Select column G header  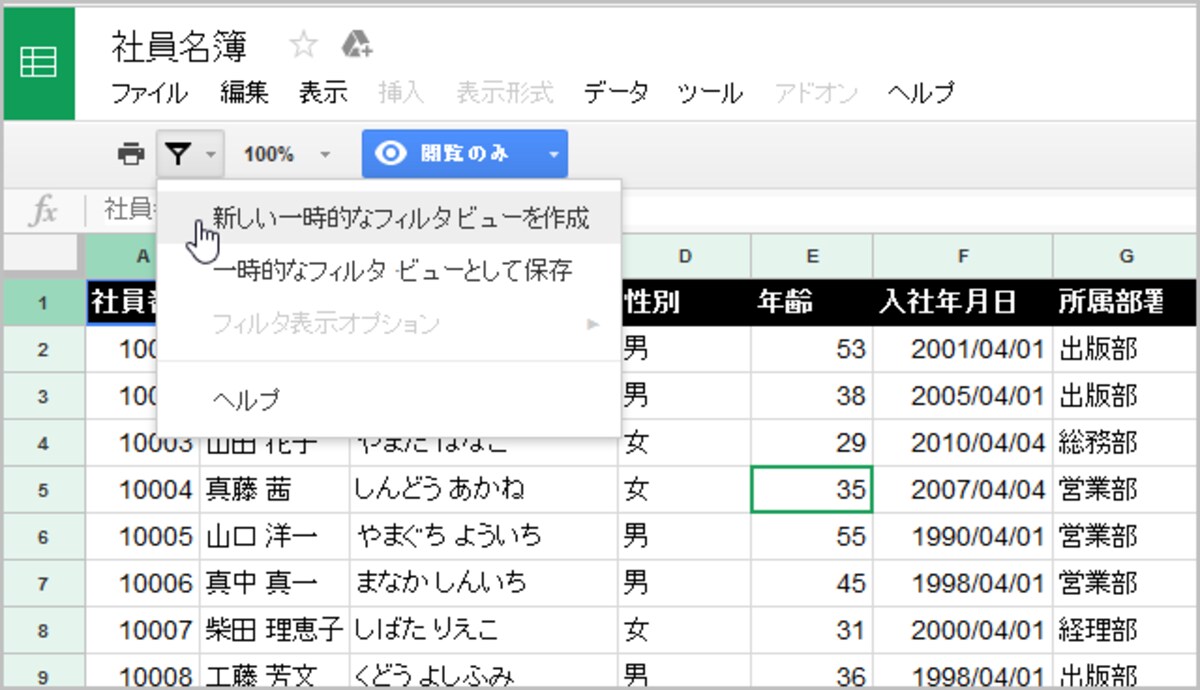(x=1125, y=256)
